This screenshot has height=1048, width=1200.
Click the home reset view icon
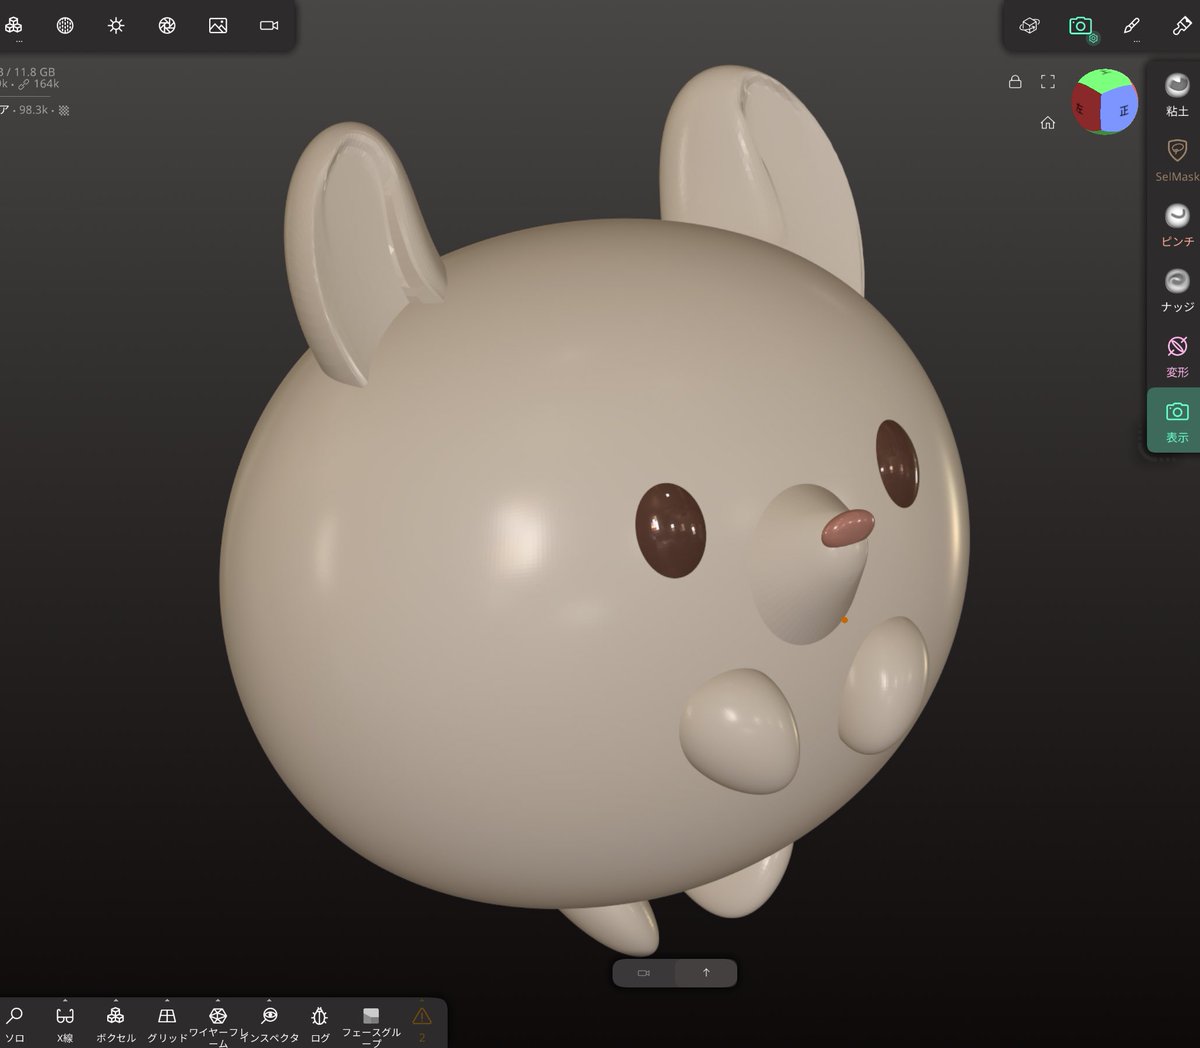(1047, 123)
